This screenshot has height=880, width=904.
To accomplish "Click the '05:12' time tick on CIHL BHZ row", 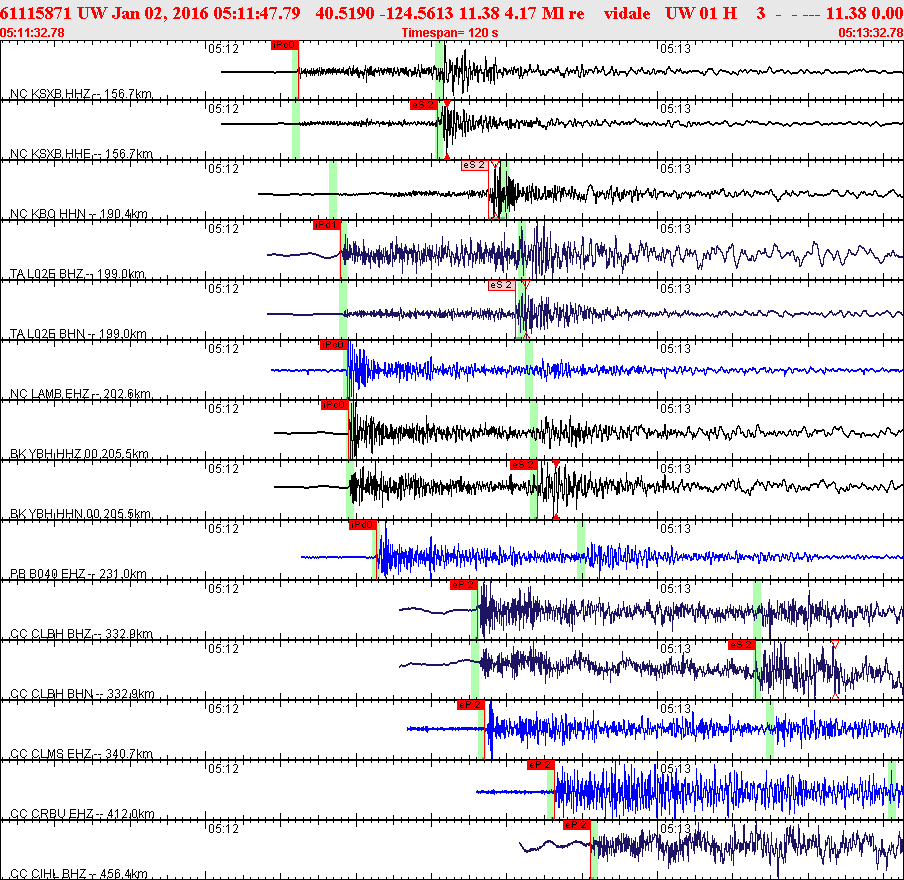I will coord(224,828).
